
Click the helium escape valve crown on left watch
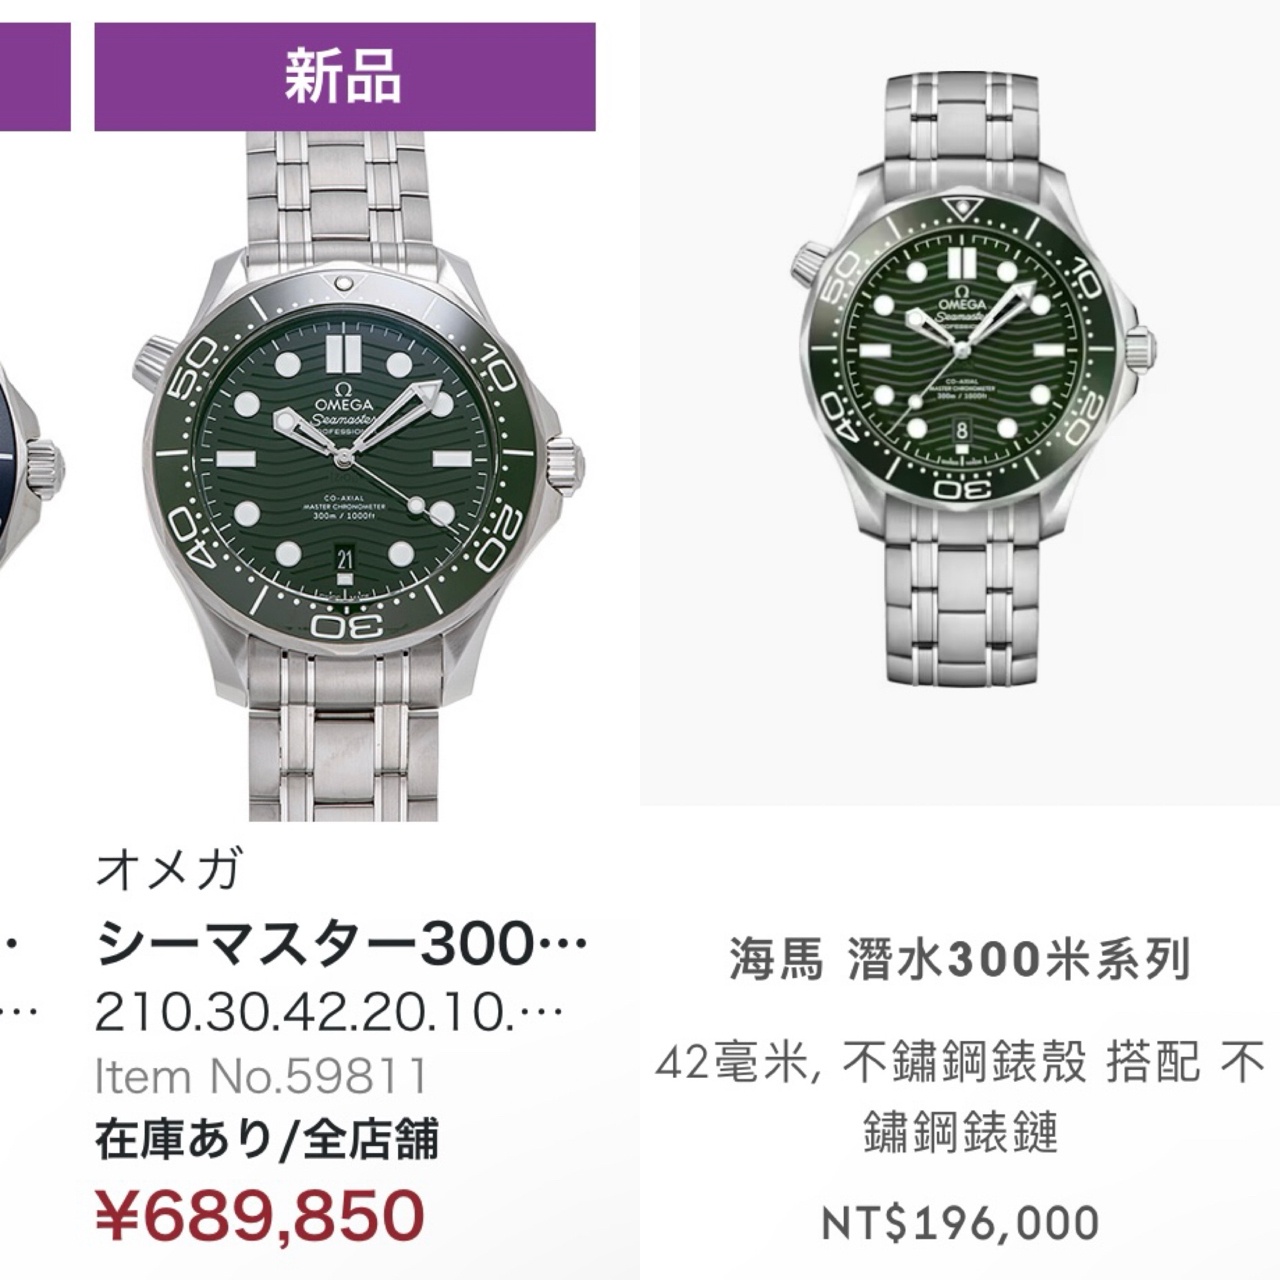pyautogui.click(x=156, y=358)
